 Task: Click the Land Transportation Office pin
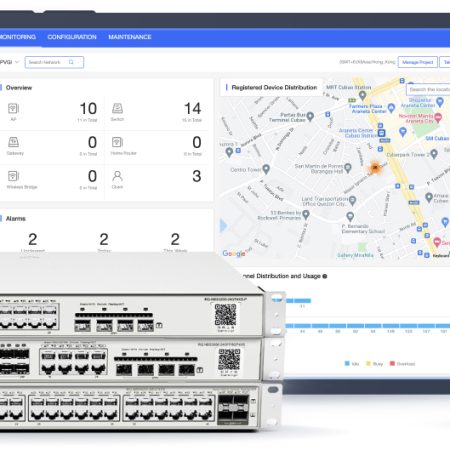coord(352,200)
